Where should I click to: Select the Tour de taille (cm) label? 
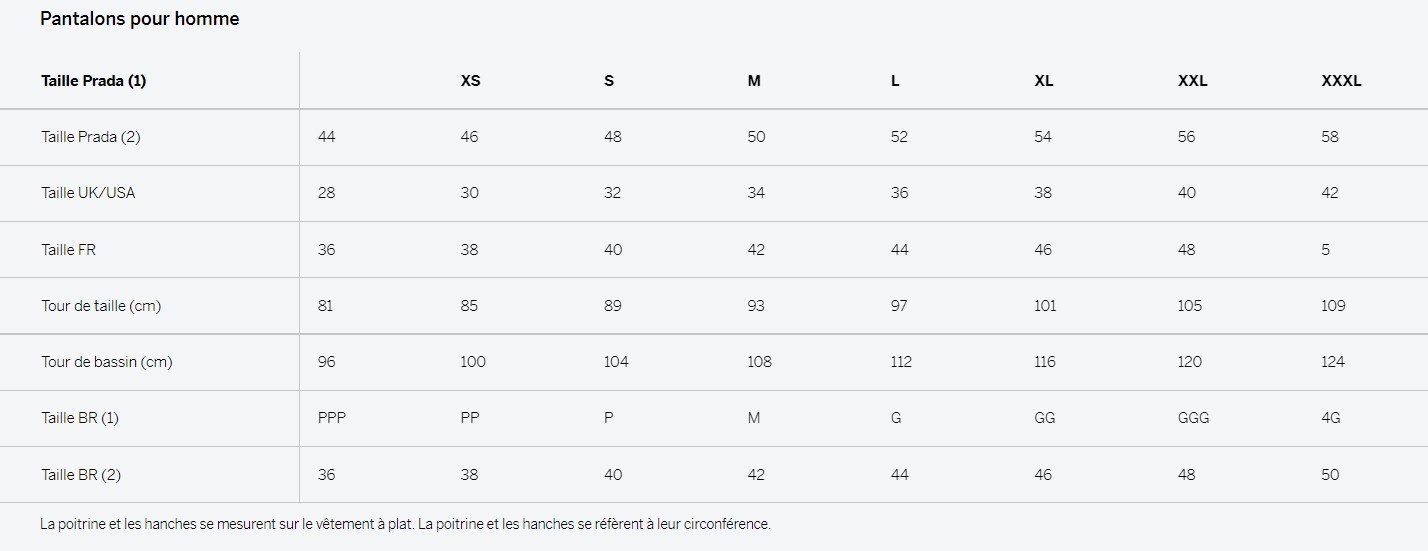101,306
